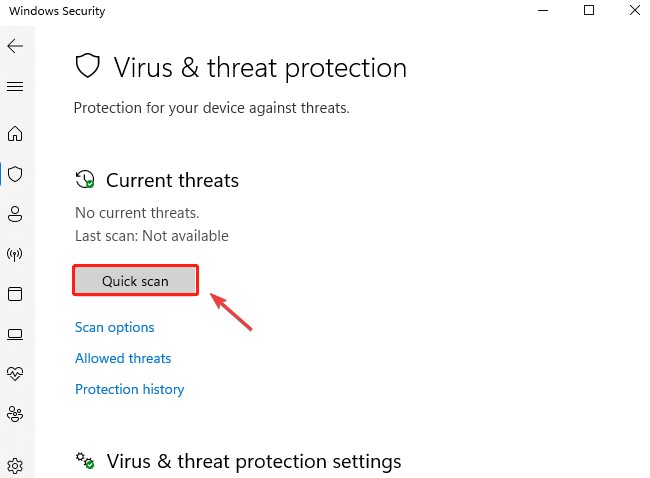
Task: Open Account protection person icon
Action: (15, 214)
